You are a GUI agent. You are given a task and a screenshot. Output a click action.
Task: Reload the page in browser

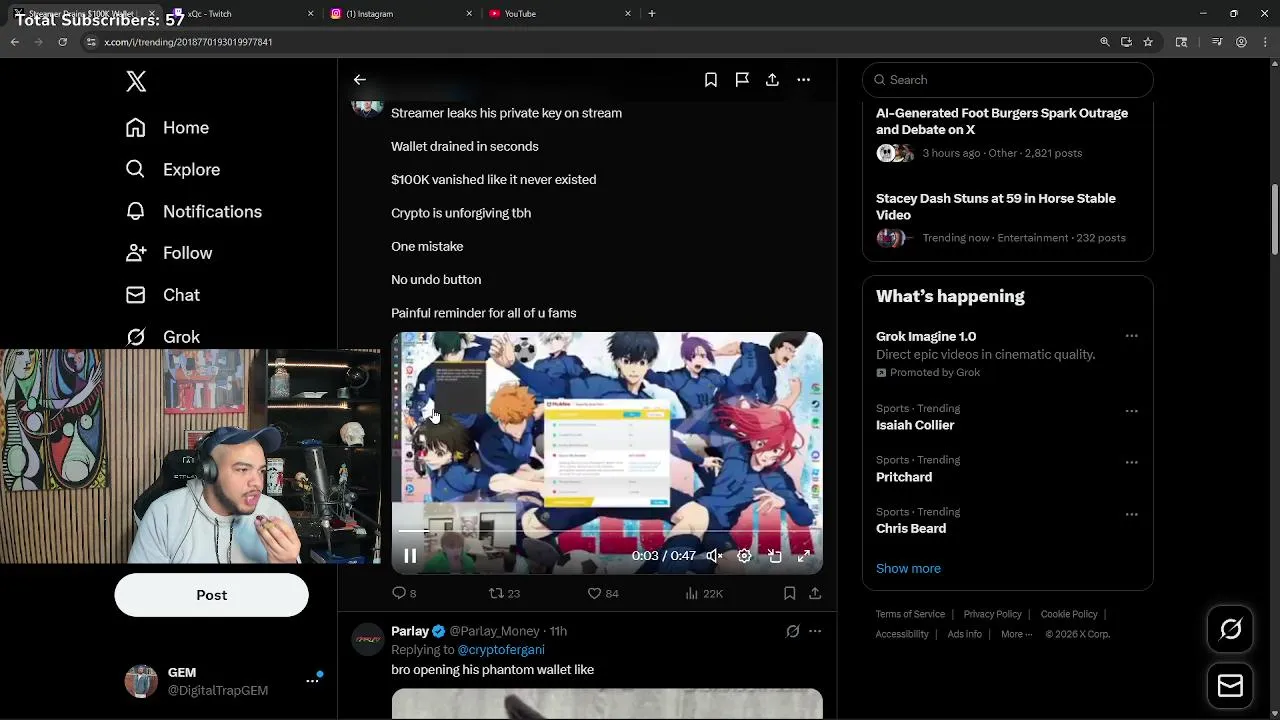(62, 42)
